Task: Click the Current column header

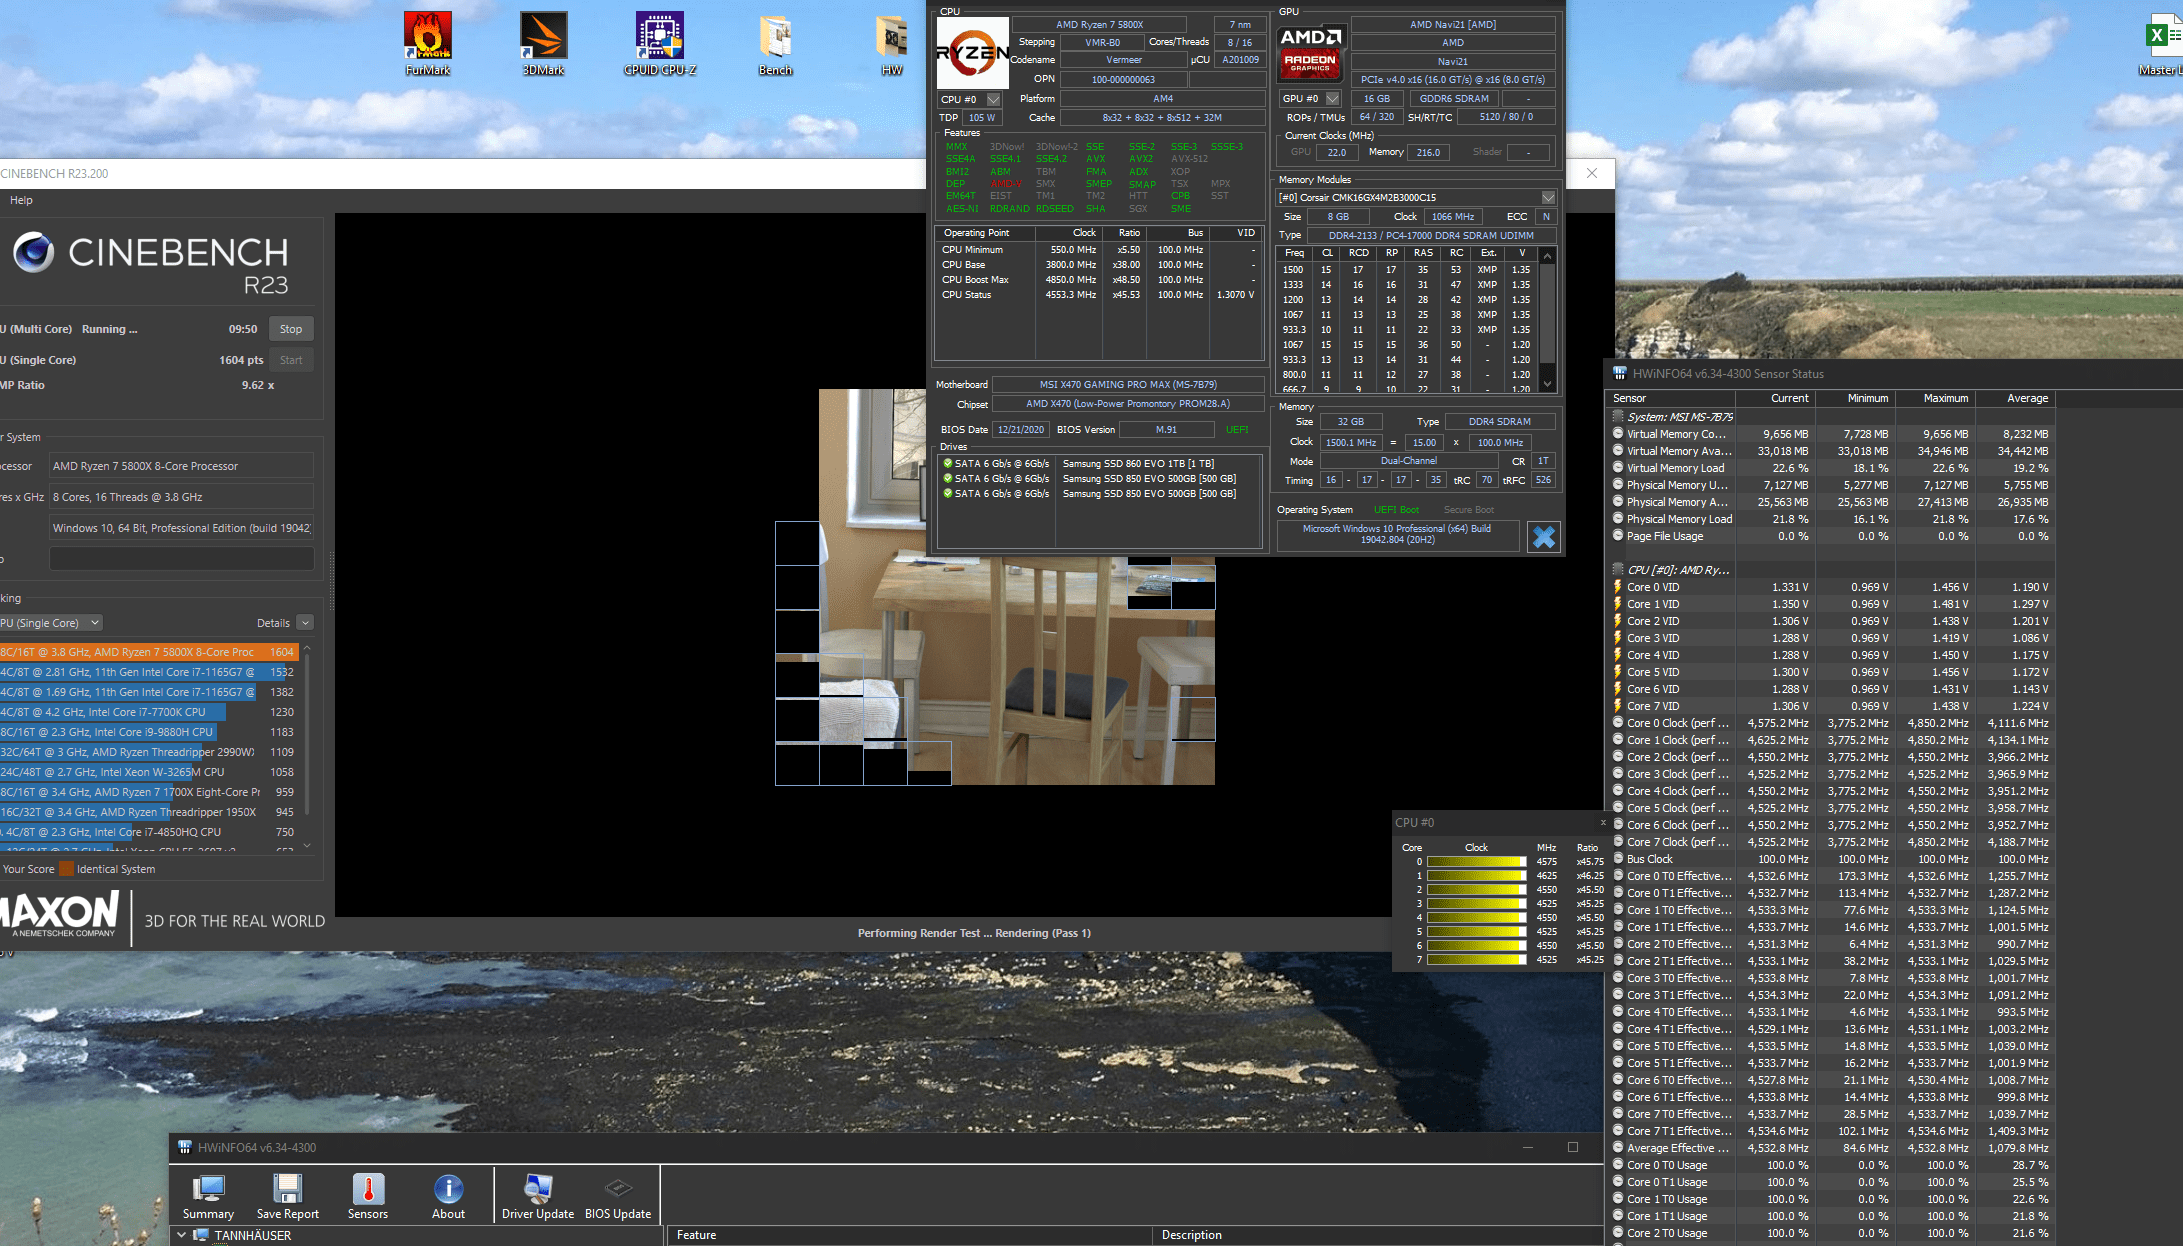Action: point(1775,398)
